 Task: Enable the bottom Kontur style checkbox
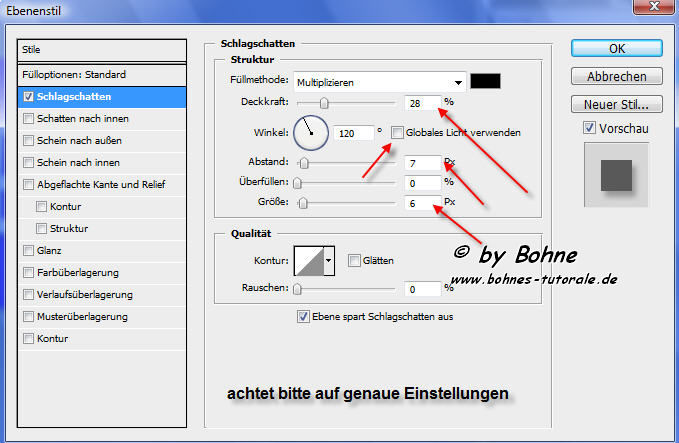click(x=29, y=338)
